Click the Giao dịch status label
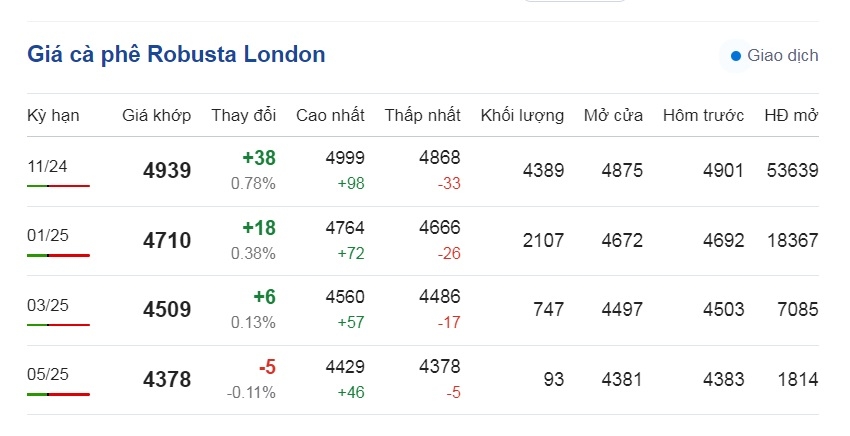850x436 pixels. 783,55
